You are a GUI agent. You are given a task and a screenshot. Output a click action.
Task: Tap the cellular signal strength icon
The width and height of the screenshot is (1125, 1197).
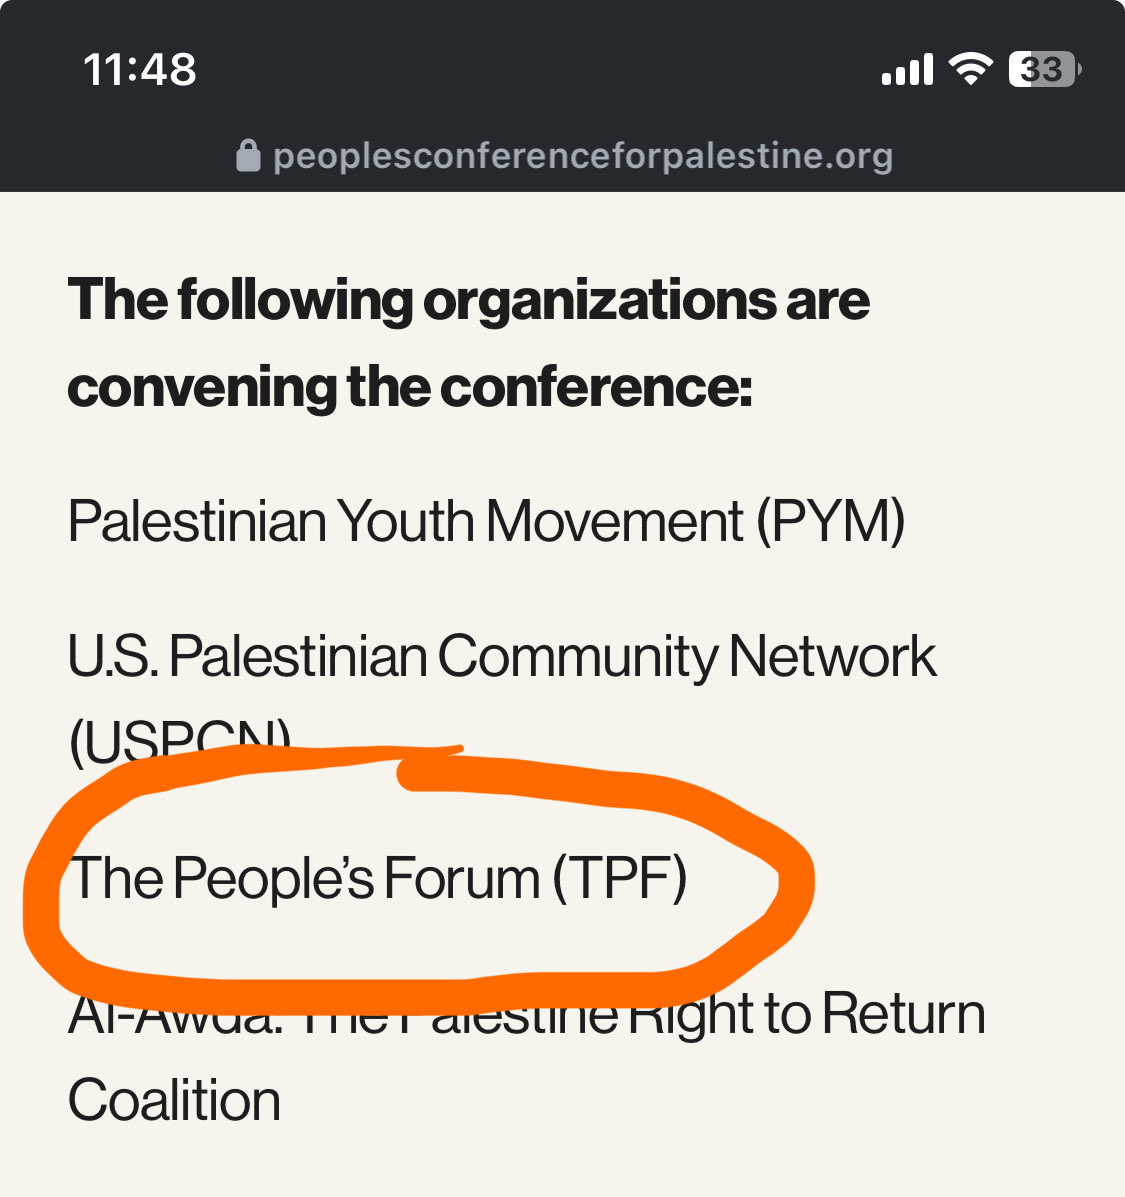point(907,70)
